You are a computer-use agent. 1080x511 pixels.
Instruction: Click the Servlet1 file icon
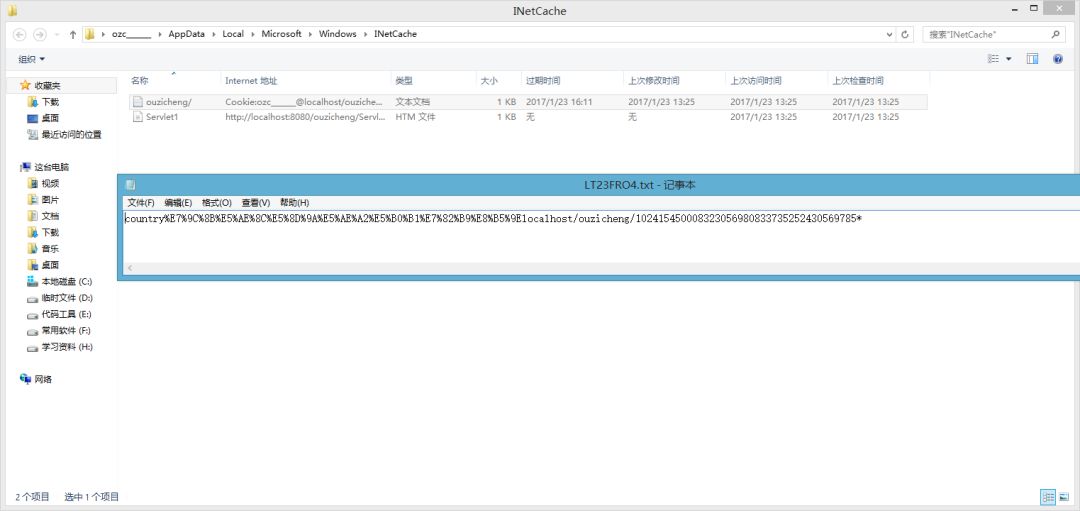click(137, 117)
